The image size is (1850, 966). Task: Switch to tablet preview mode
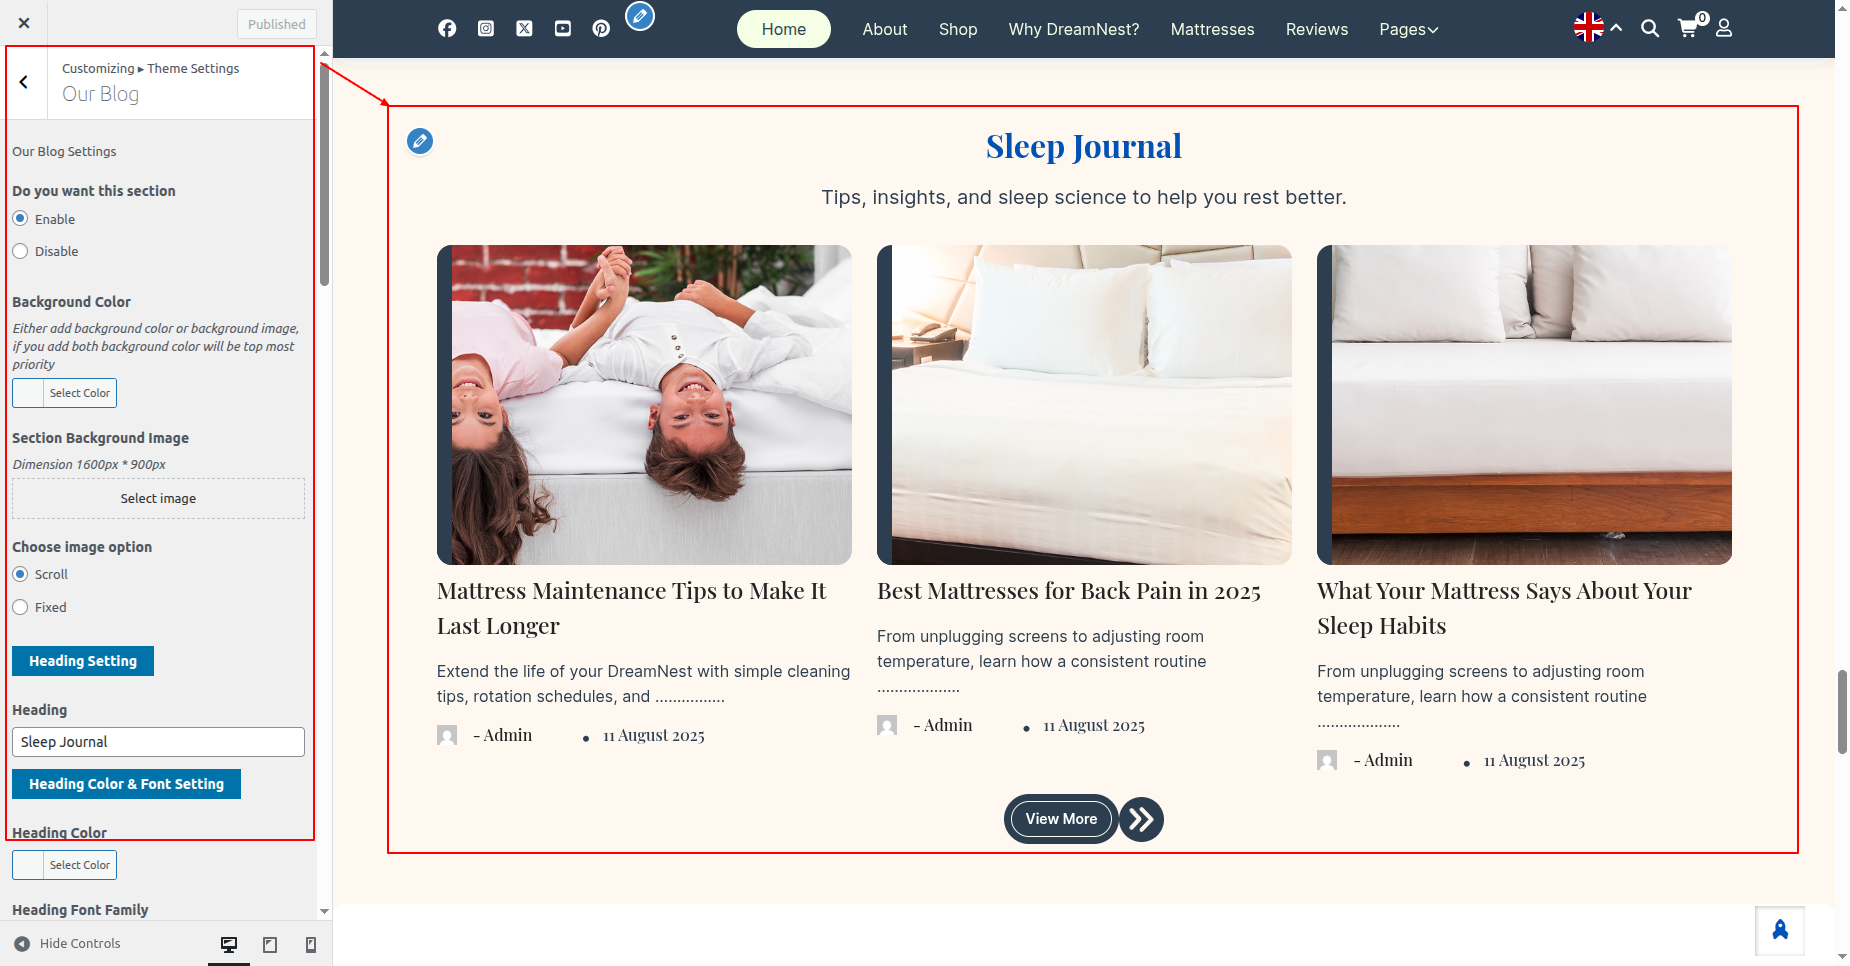pyautogui.click(x=270, y=945)
